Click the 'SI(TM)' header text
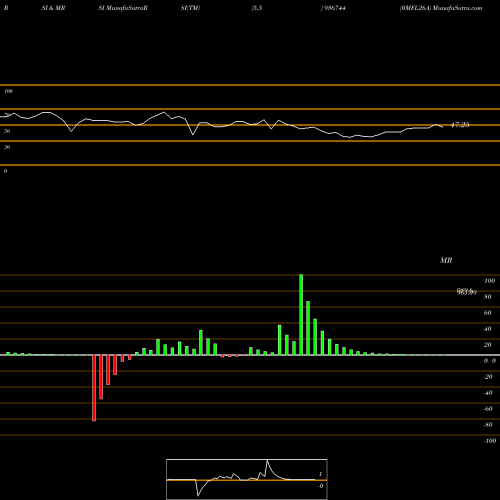 tap(190, 8)
